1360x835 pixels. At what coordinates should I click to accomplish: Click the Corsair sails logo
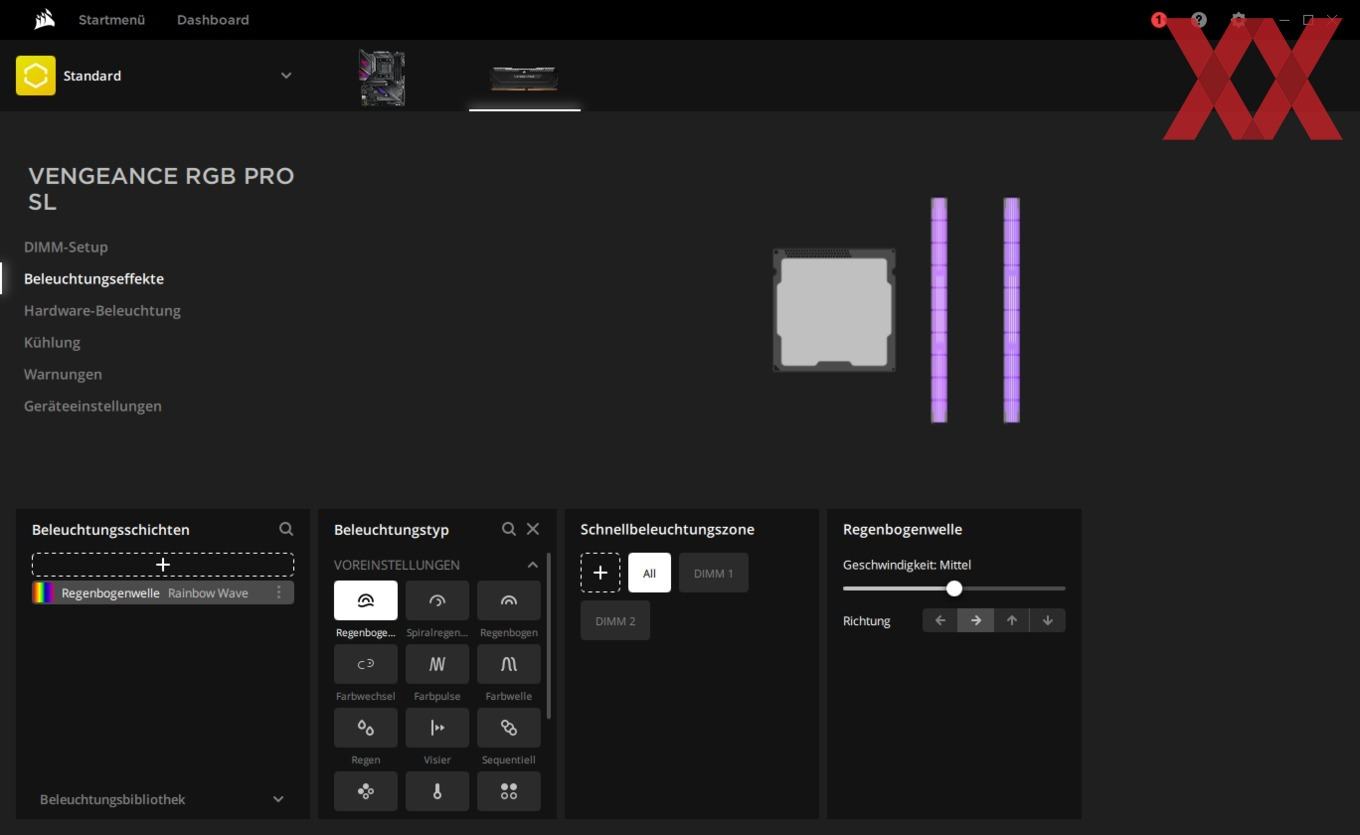pos(44,19)
